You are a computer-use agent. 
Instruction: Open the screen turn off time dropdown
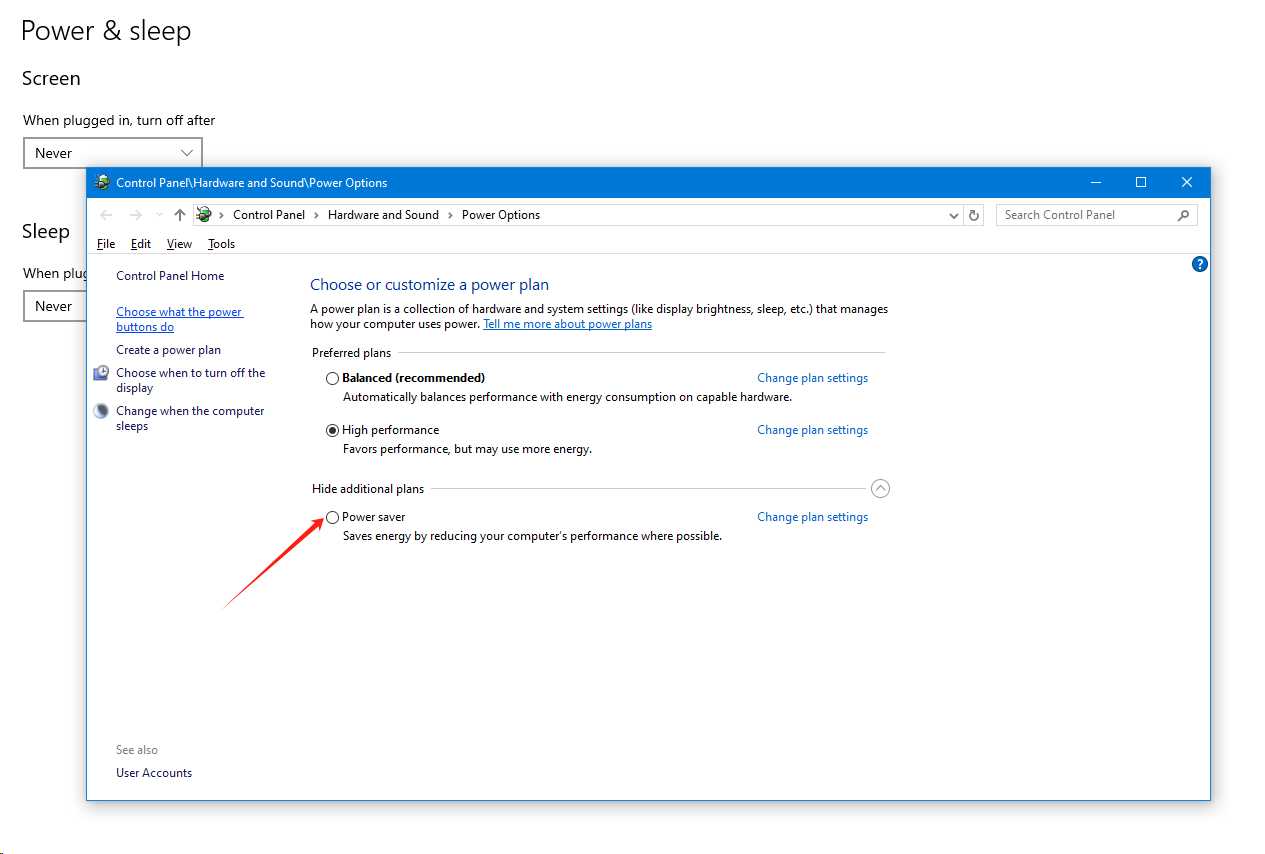click(113, 153)
